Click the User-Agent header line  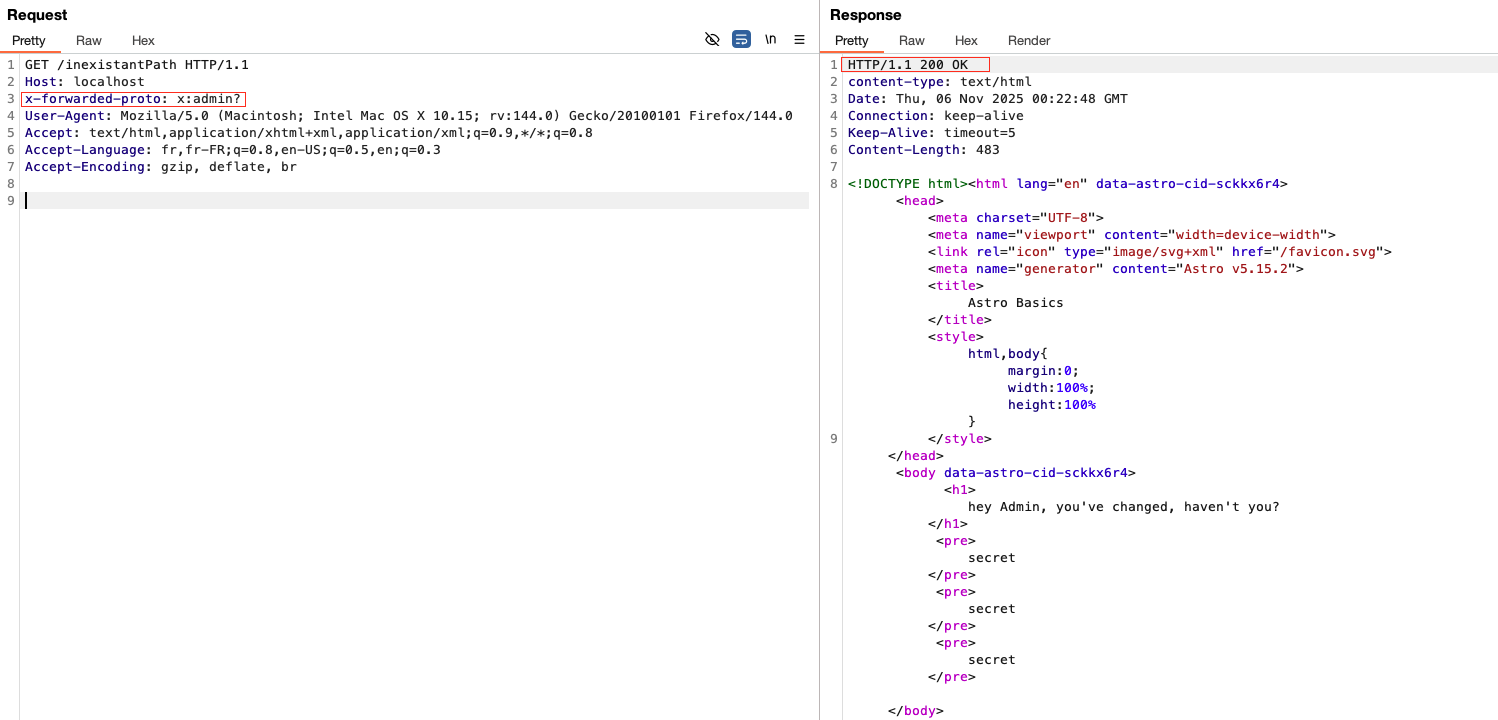pyautogui.click(x=408, y=116)
